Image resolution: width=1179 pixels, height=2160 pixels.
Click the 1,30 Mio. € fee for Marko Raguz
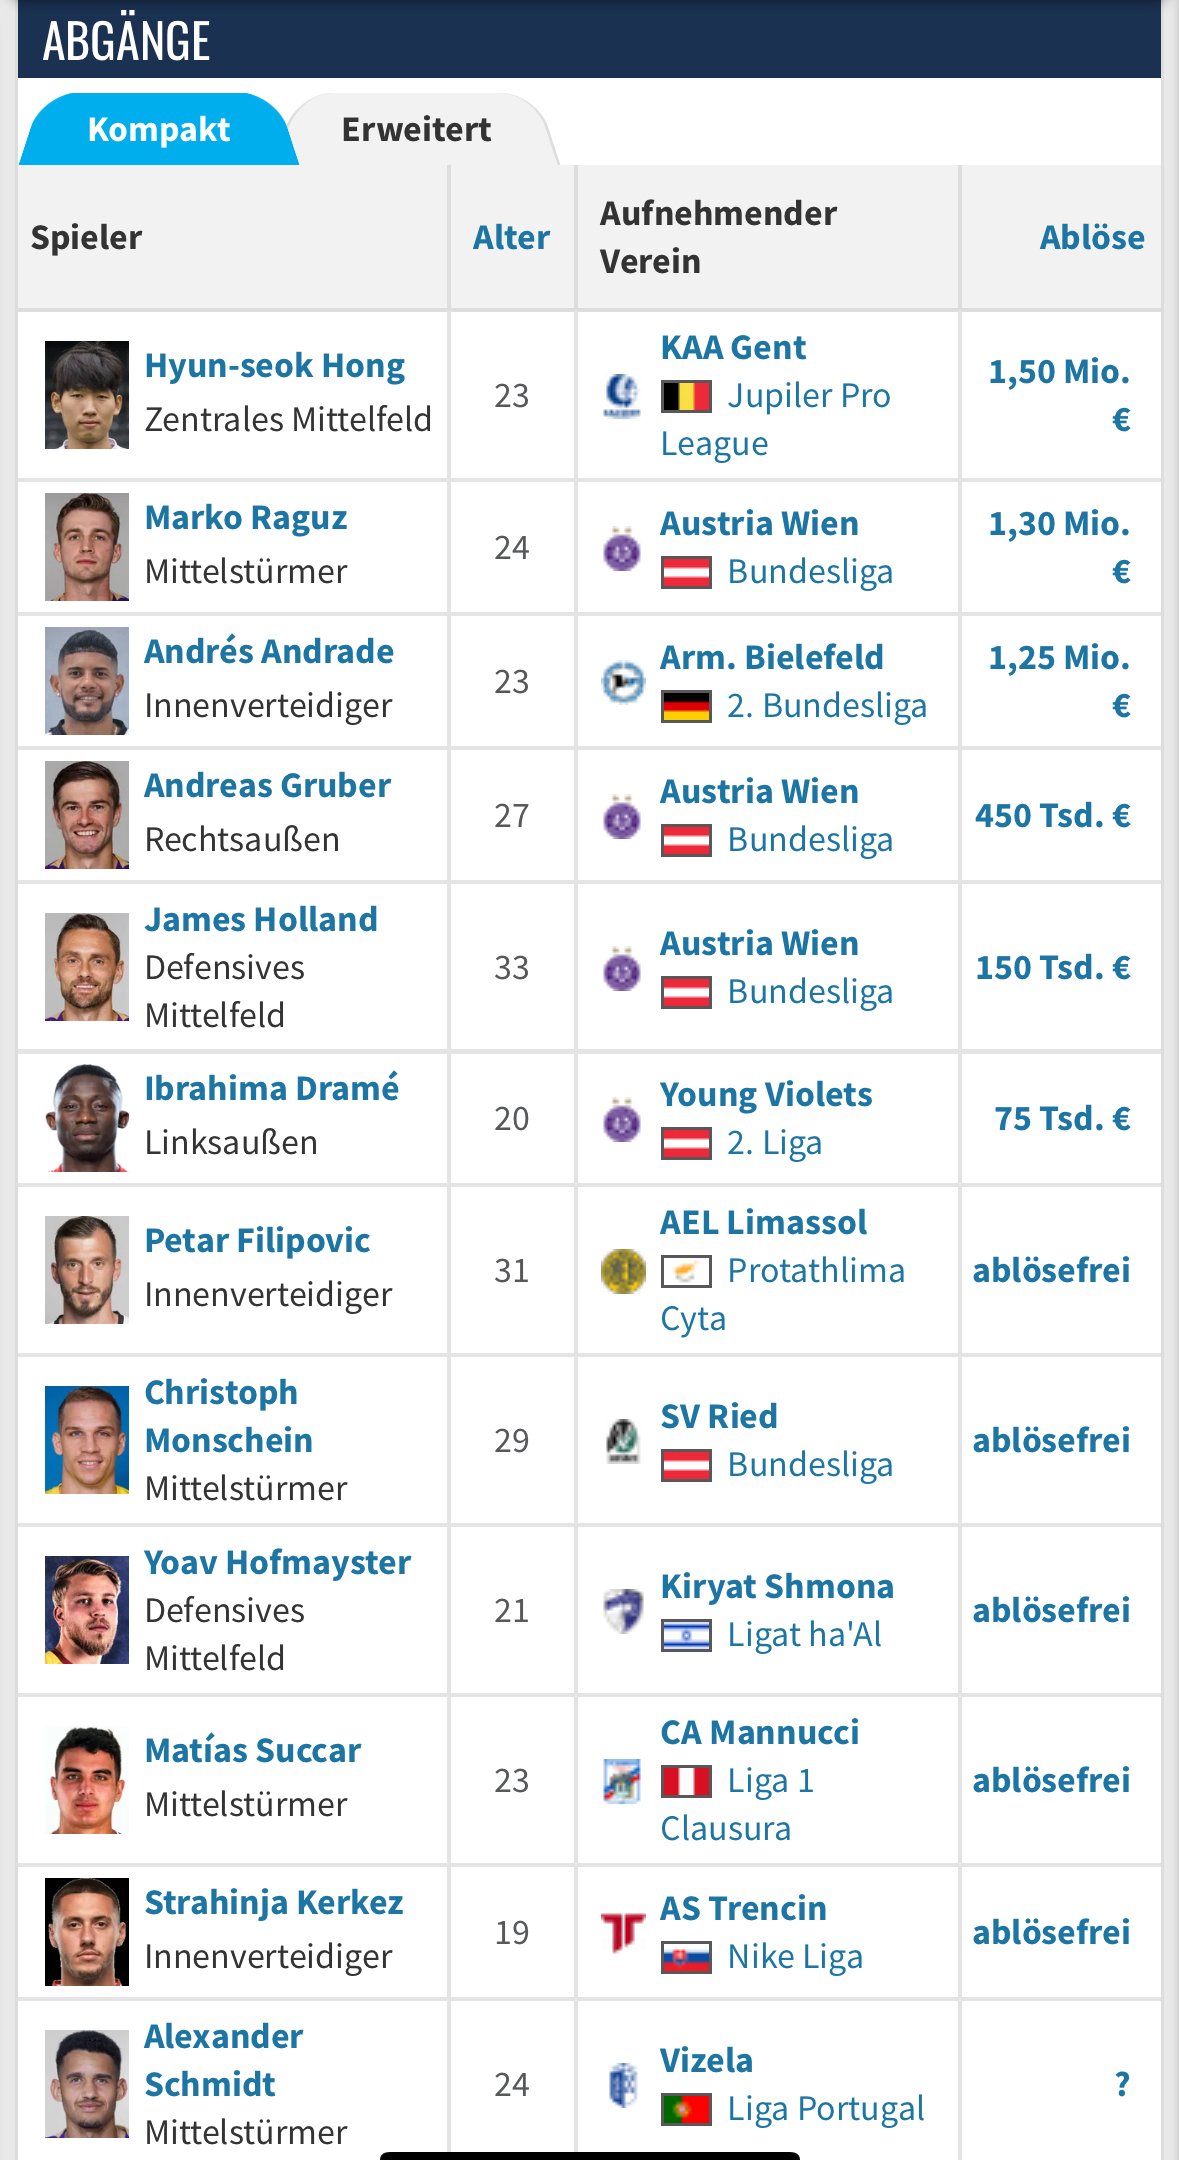coord(1059,548)
